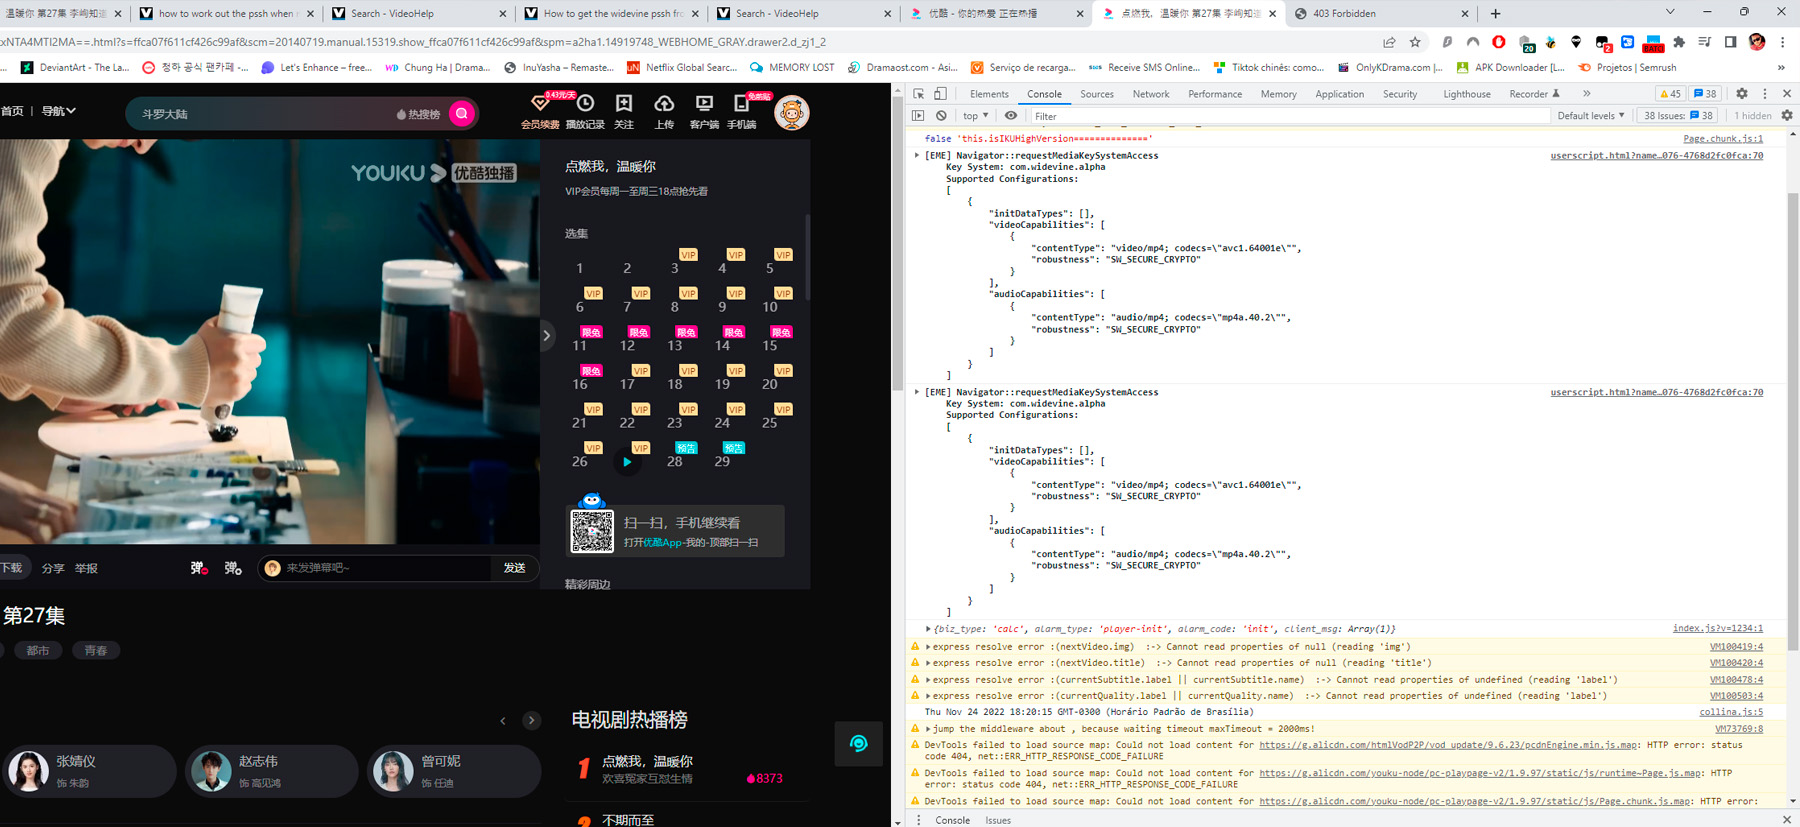The height and width of the screenshot is (827, 1800).
Task: Click the 发送 send danmaku button
Action: 515,568
